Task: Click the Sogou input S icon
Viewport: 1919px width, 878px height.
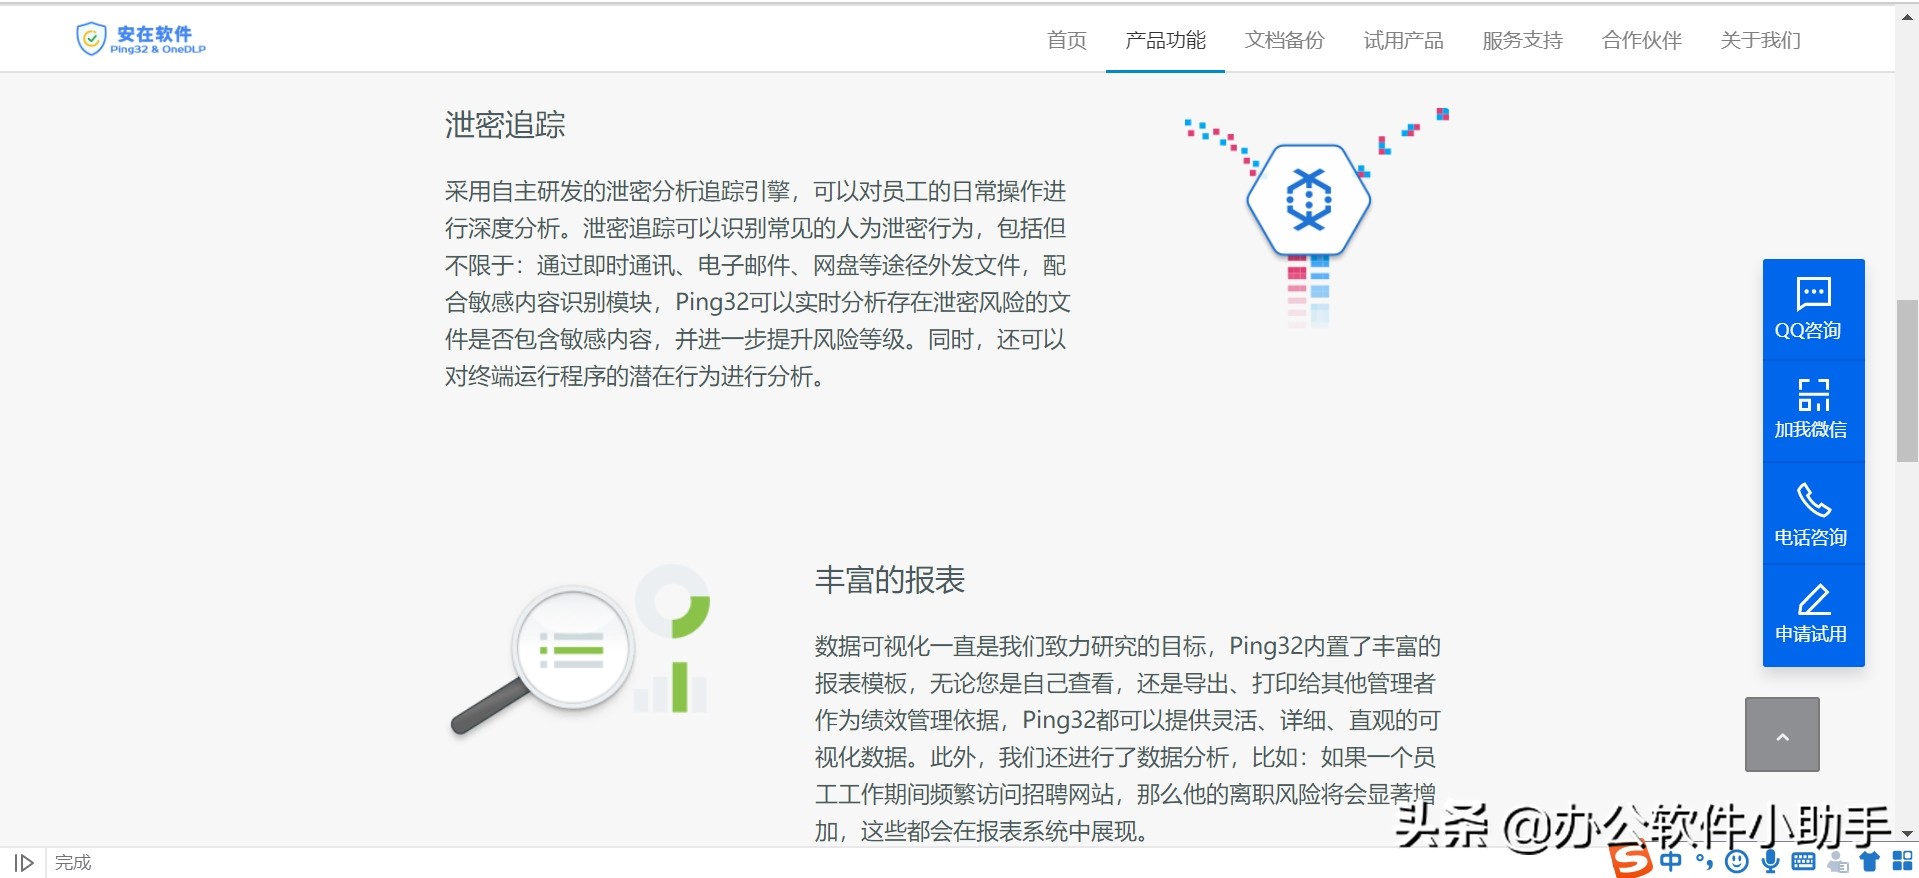Action: [x=1632, y=861]
